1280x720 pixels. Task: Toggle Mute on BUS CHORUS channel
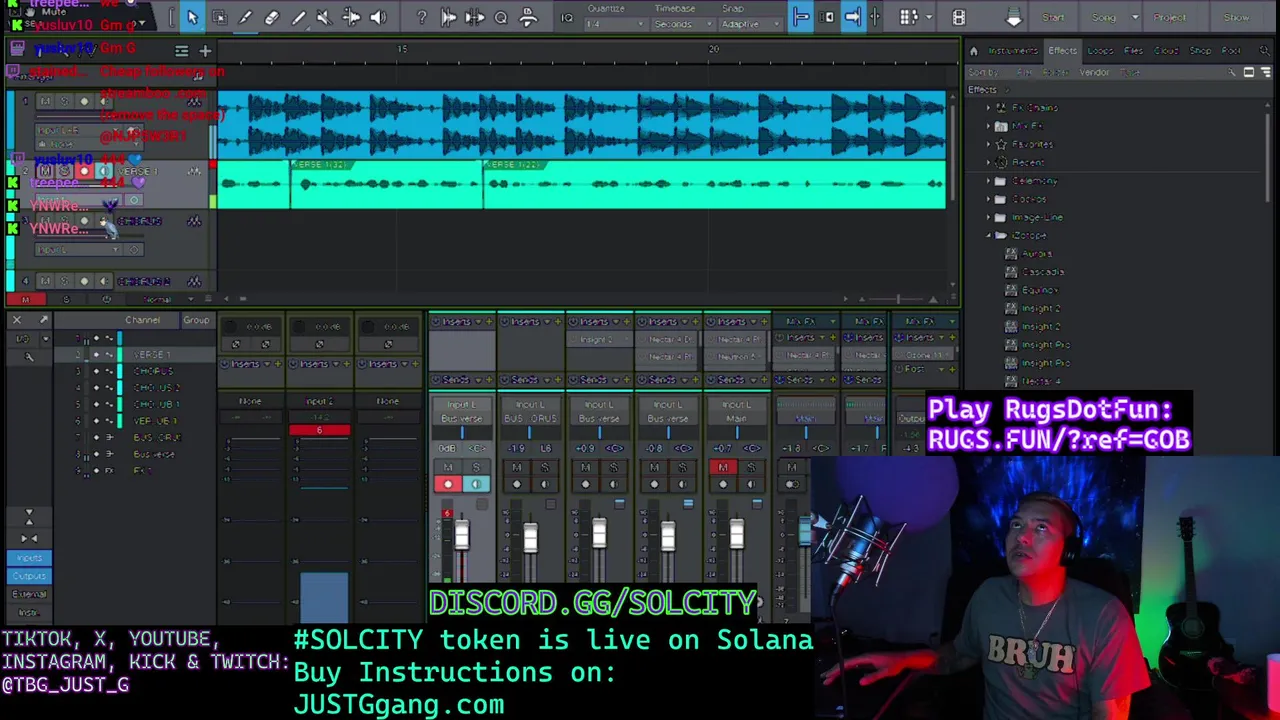point(517,467)
